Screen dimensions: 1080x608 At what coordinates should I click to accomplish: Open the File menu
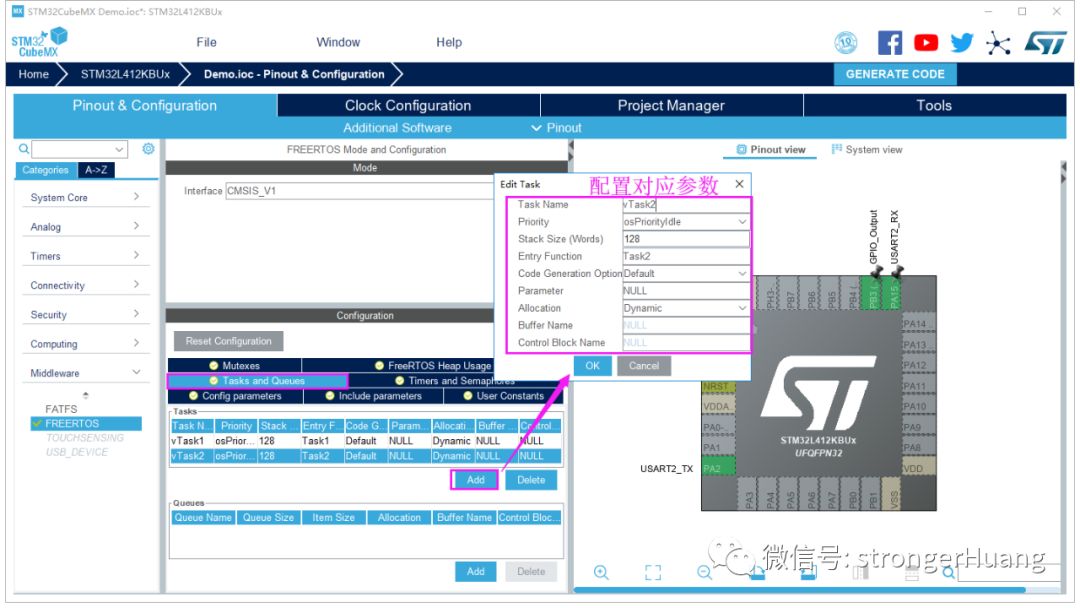(206, 42)
